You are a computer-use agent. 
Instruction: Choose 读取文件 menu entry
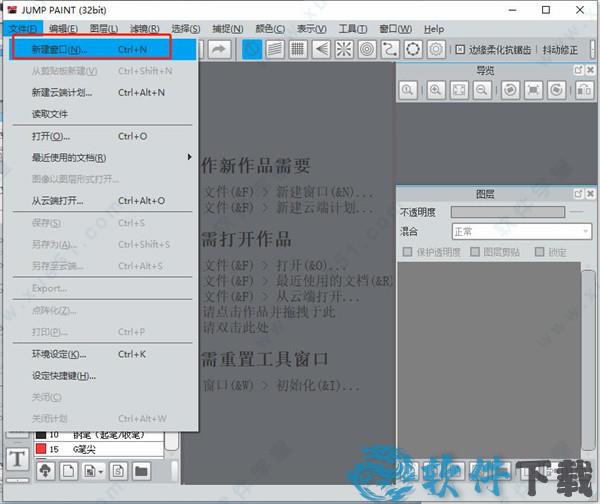(x=103, y=114)
